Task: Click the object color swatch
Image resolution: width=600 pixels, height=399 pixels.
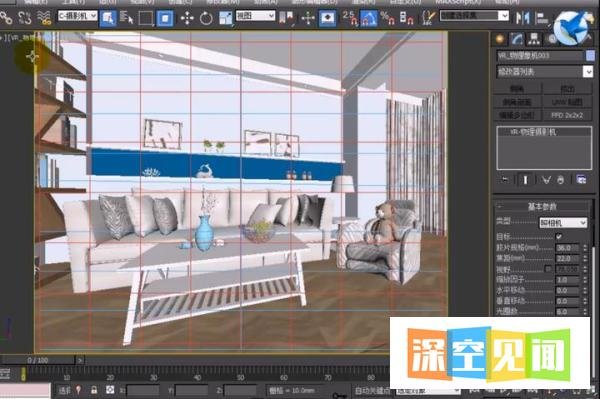Action: click(x=590, y=56)
